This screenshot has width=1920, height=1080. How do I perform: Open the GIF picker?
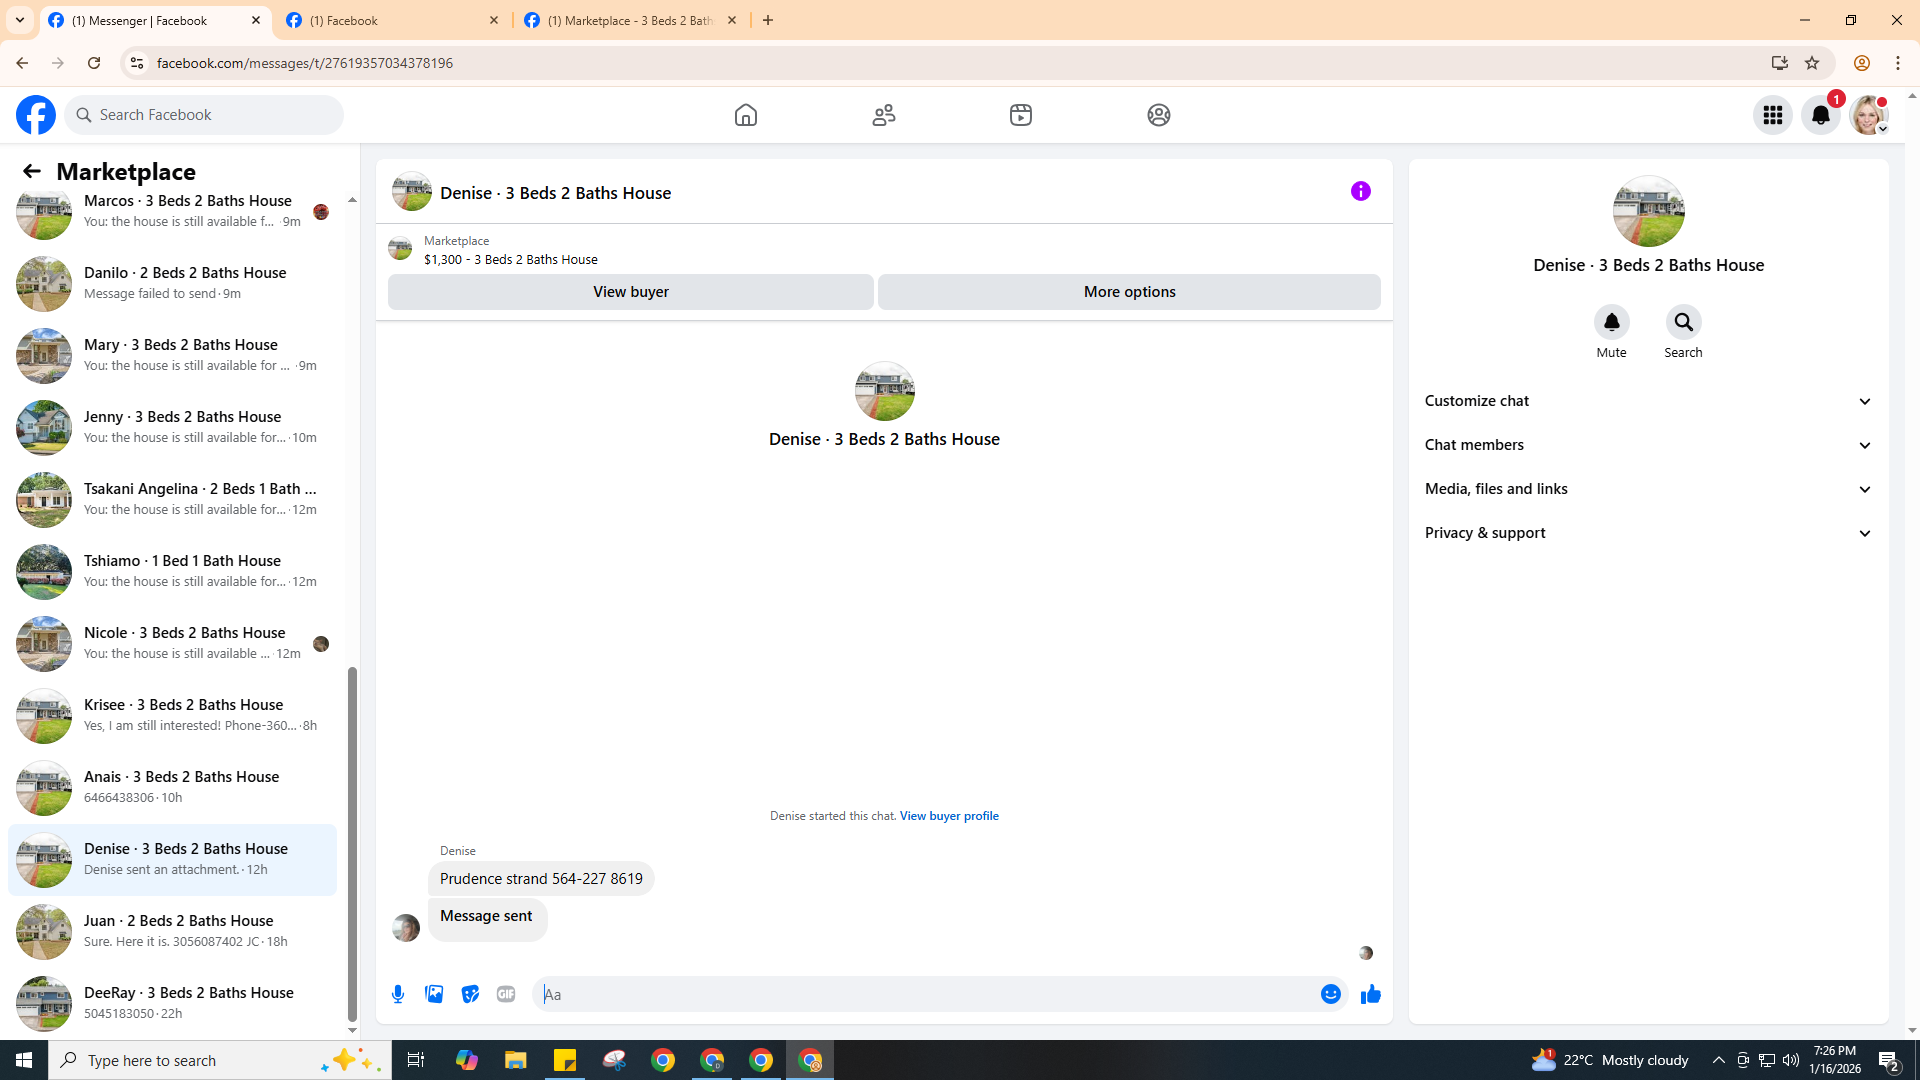(506, 994)
